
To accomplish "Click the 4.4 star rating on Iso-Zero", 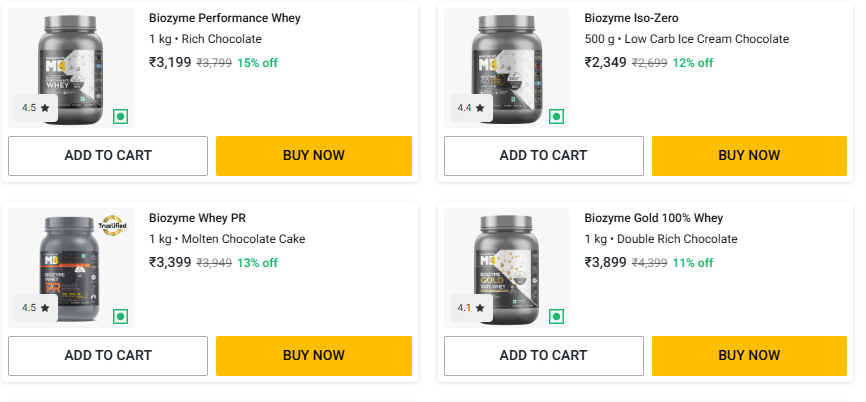I will pos(470,108).
